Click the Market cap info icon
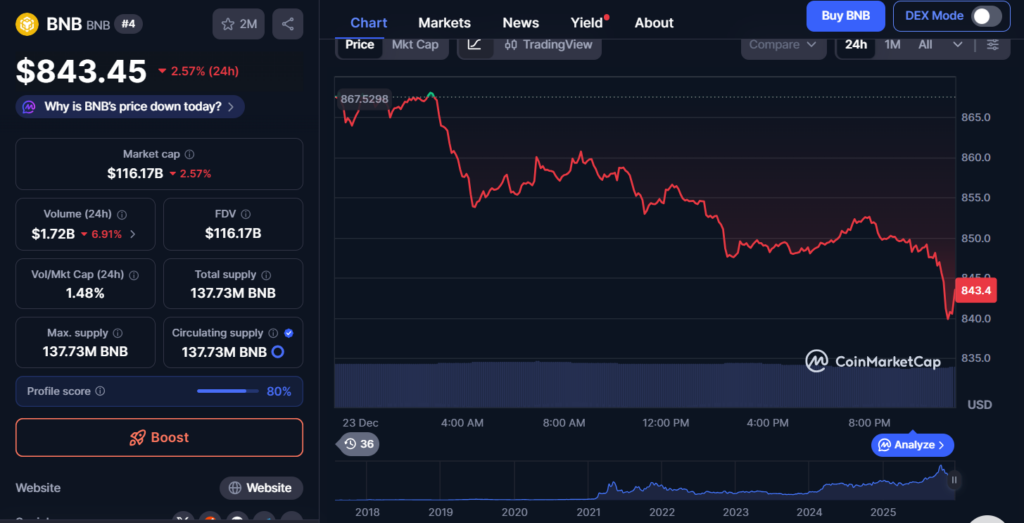The image size is (1024, 523). coord(190,155)
